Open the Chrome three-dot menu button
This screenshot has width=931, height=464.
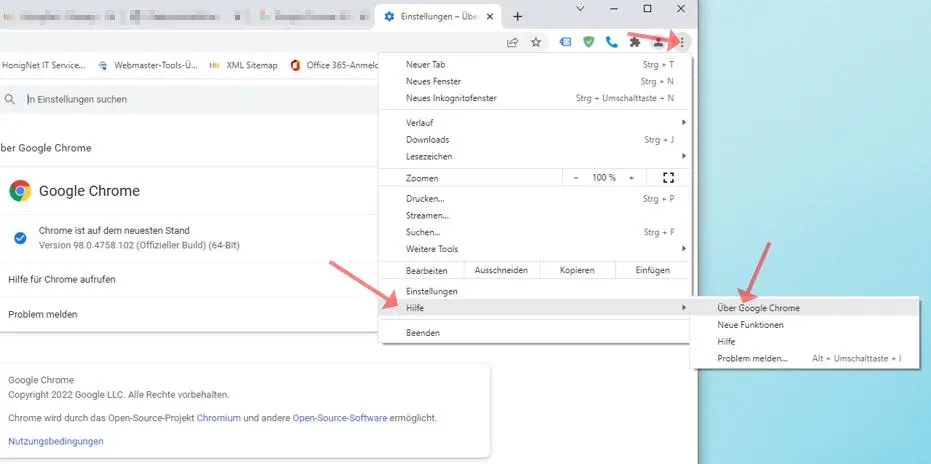(682, 42)
